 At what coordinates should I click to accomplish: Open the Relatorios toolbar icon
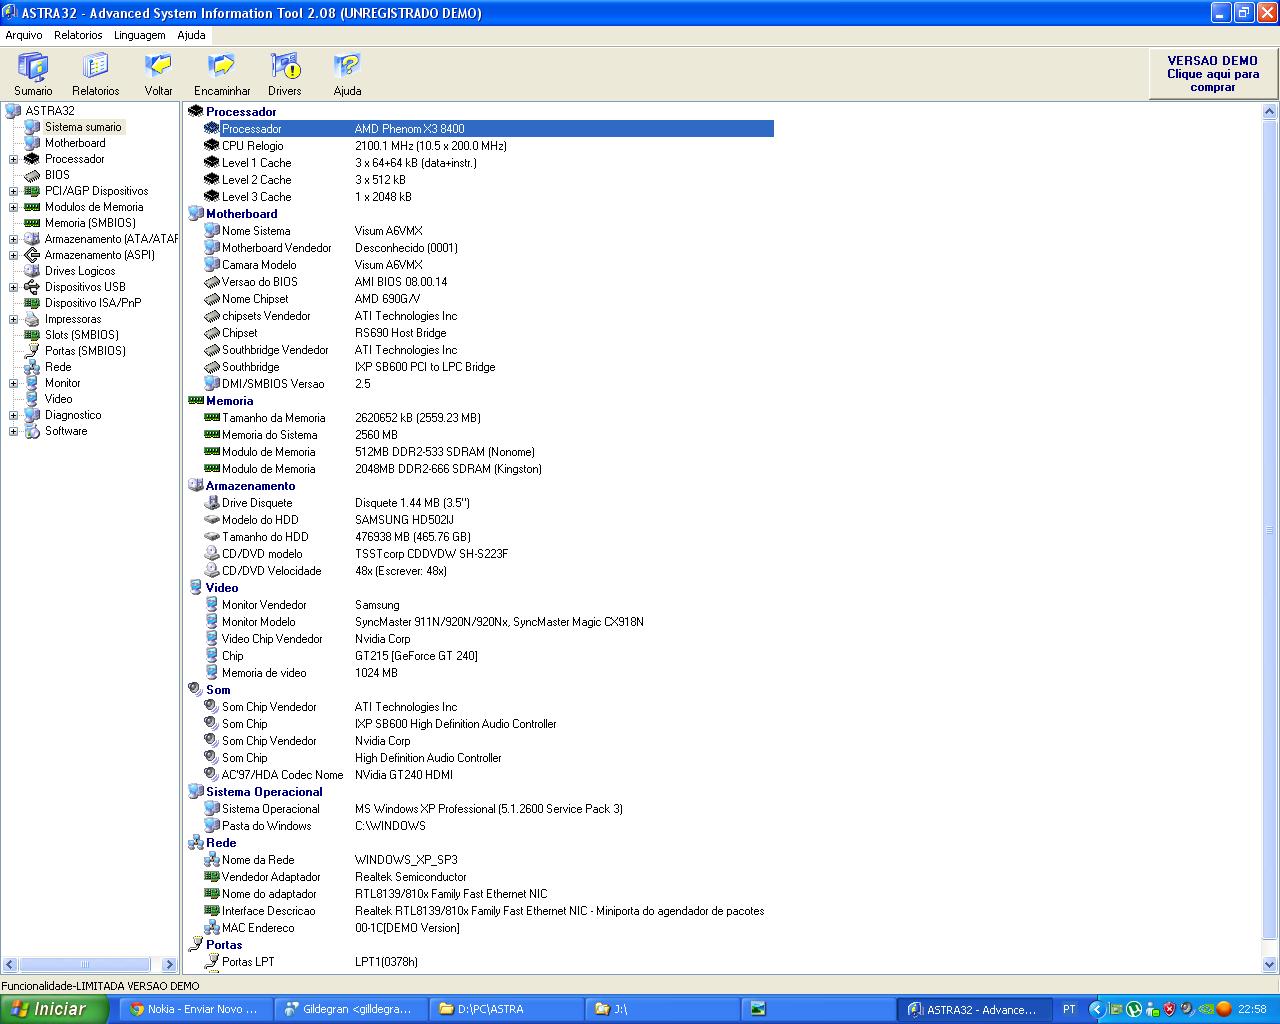96,75
